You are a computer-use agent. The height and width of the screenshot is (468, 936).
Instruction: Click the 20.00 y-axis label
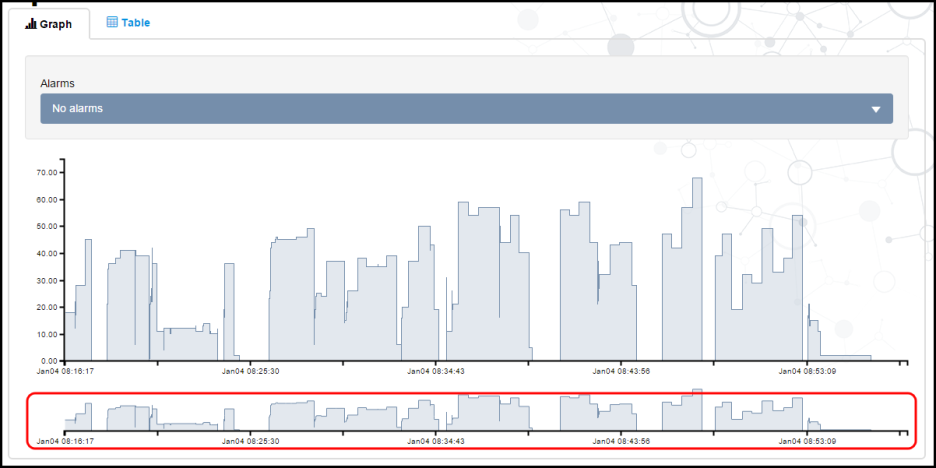coord(47,307)
